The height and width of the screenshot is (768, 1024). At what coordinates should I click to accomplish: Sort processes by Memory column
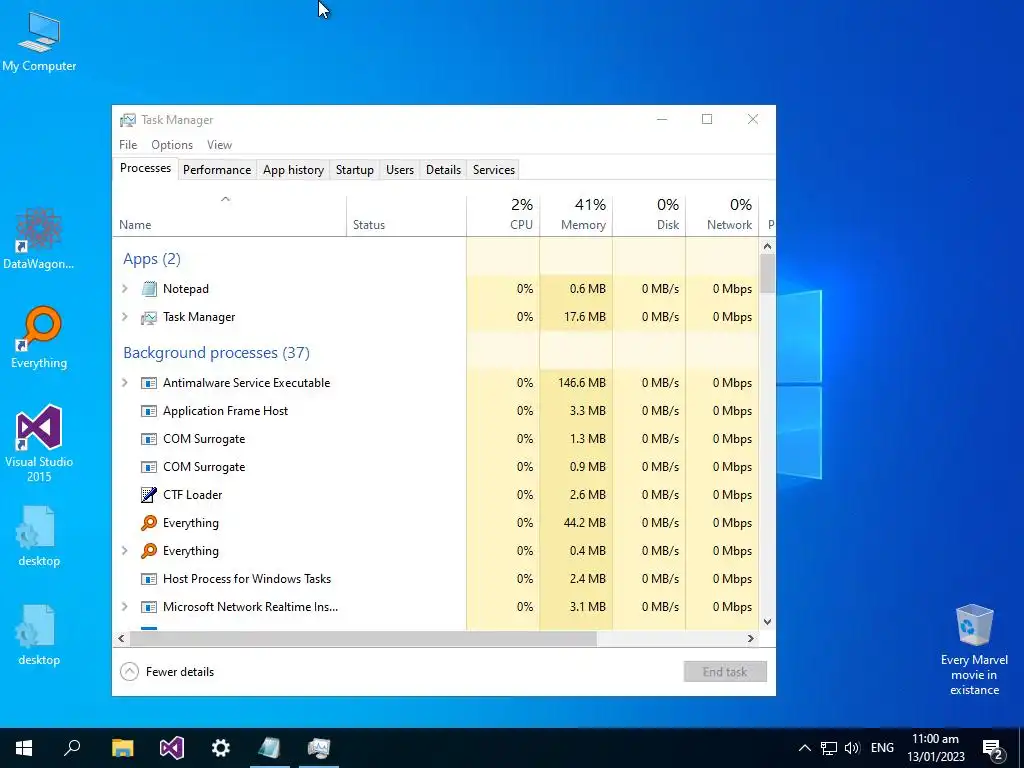pos(576,216)
